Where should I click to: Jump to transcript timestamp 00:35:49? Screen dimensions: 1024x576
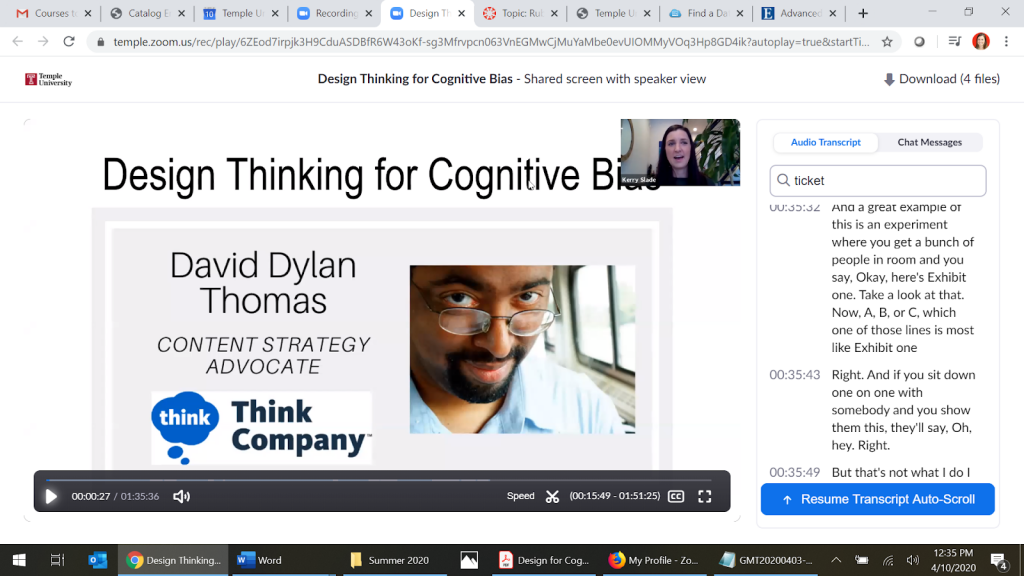(794, 472)
